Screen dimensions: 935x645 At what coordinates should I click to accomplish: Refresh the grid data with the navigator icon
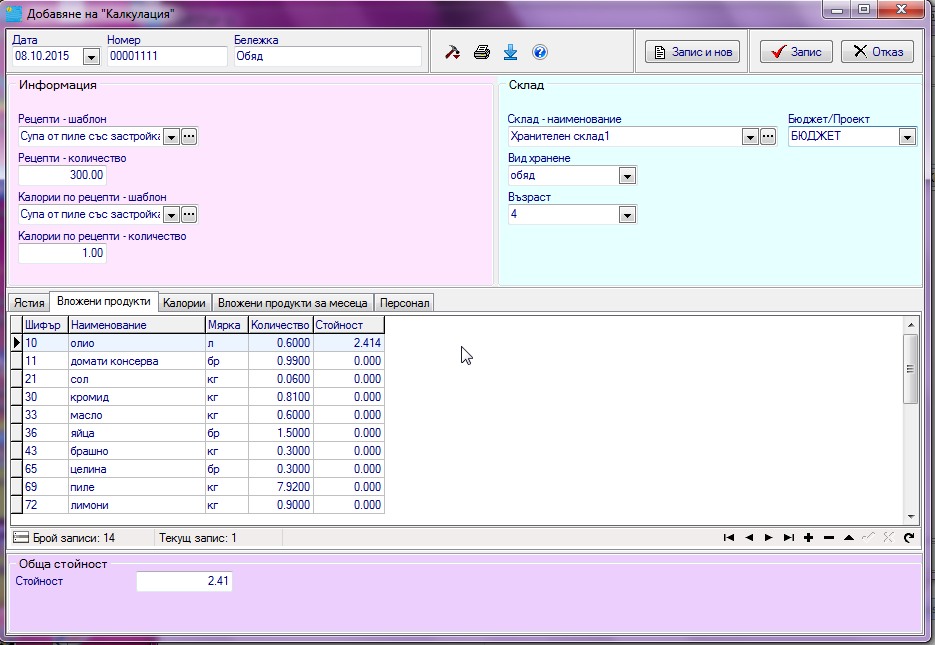909,538
